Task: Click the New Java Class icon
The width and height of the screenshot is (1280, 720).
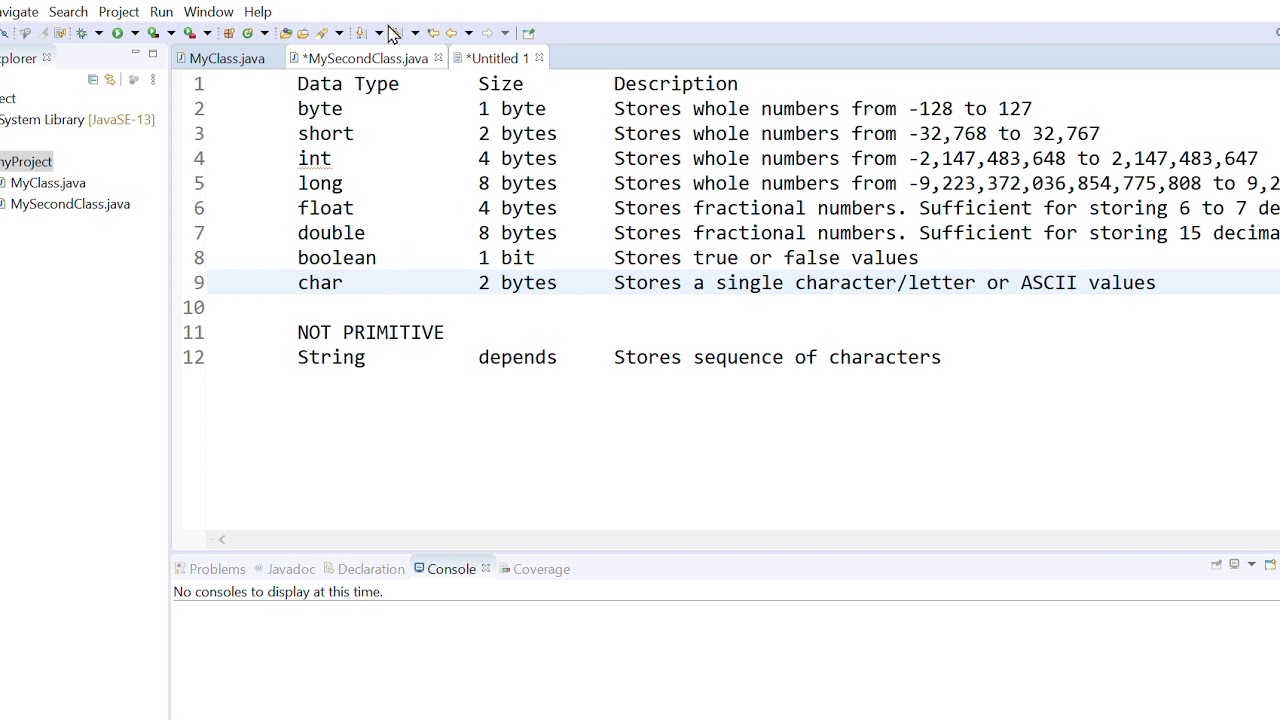Action: [248, 33]
